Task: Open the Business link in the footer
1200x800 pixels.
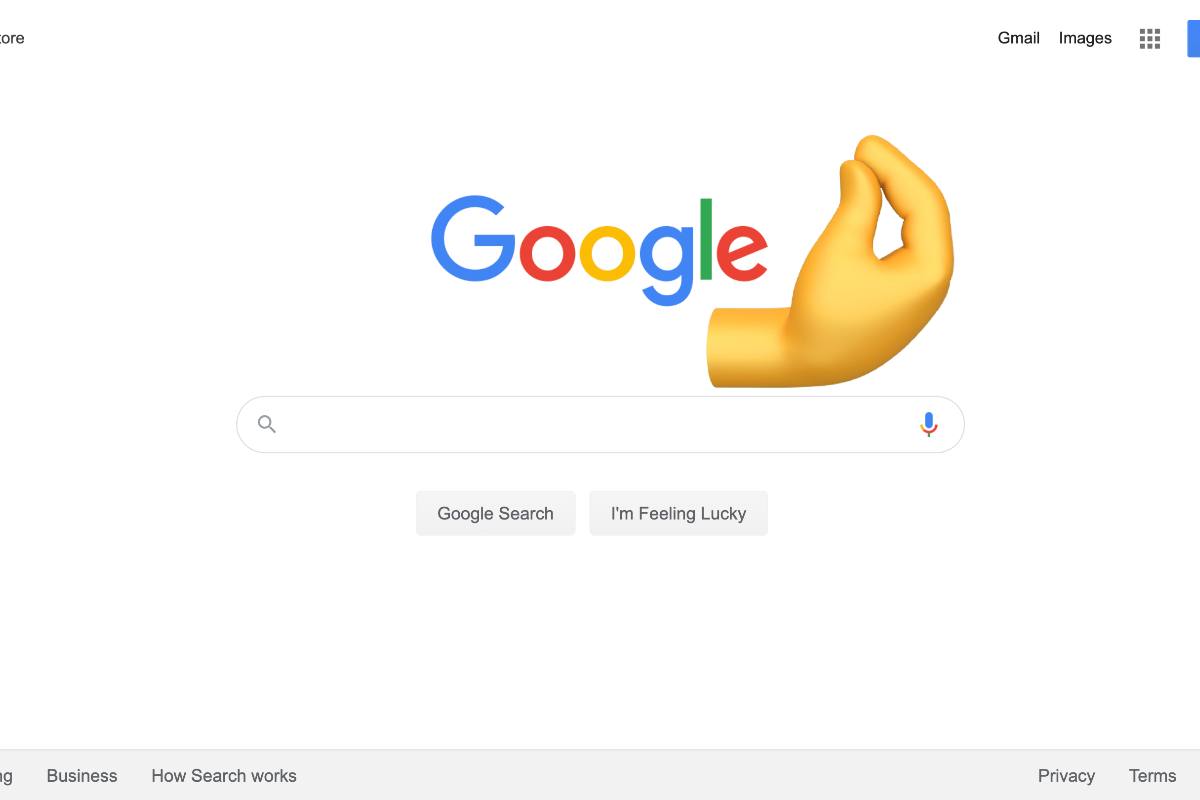Action: coord(82,776)
